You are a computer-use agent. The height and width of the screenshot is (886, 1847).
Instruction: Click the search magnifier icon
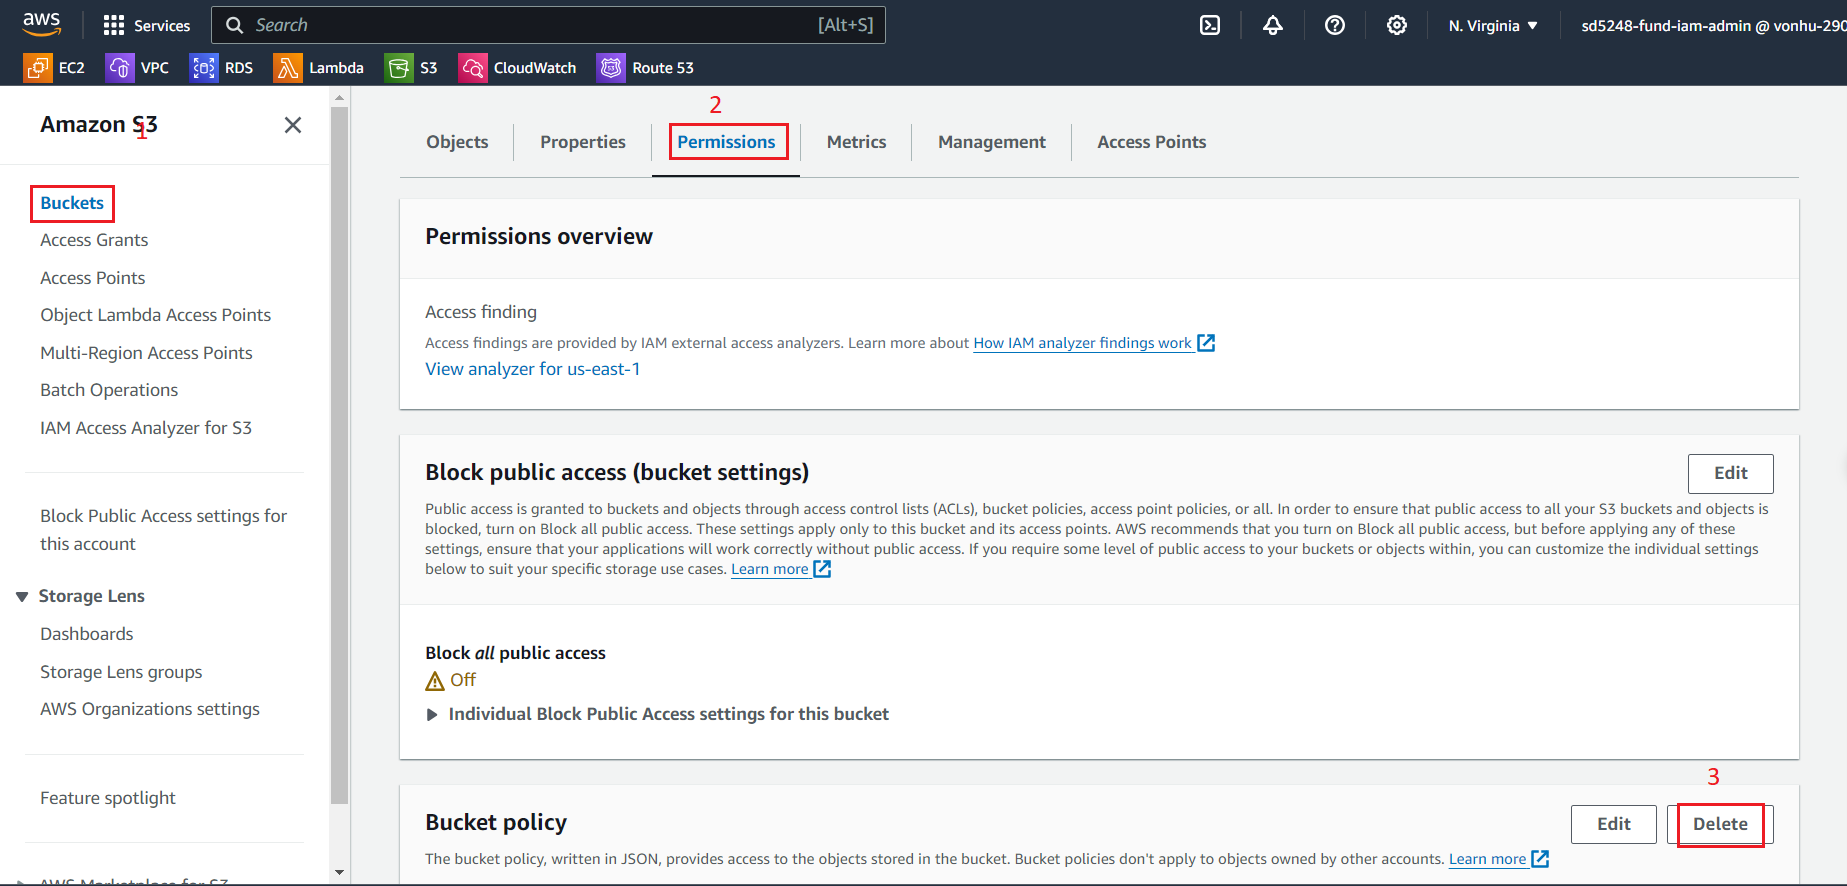coord(235,25)
